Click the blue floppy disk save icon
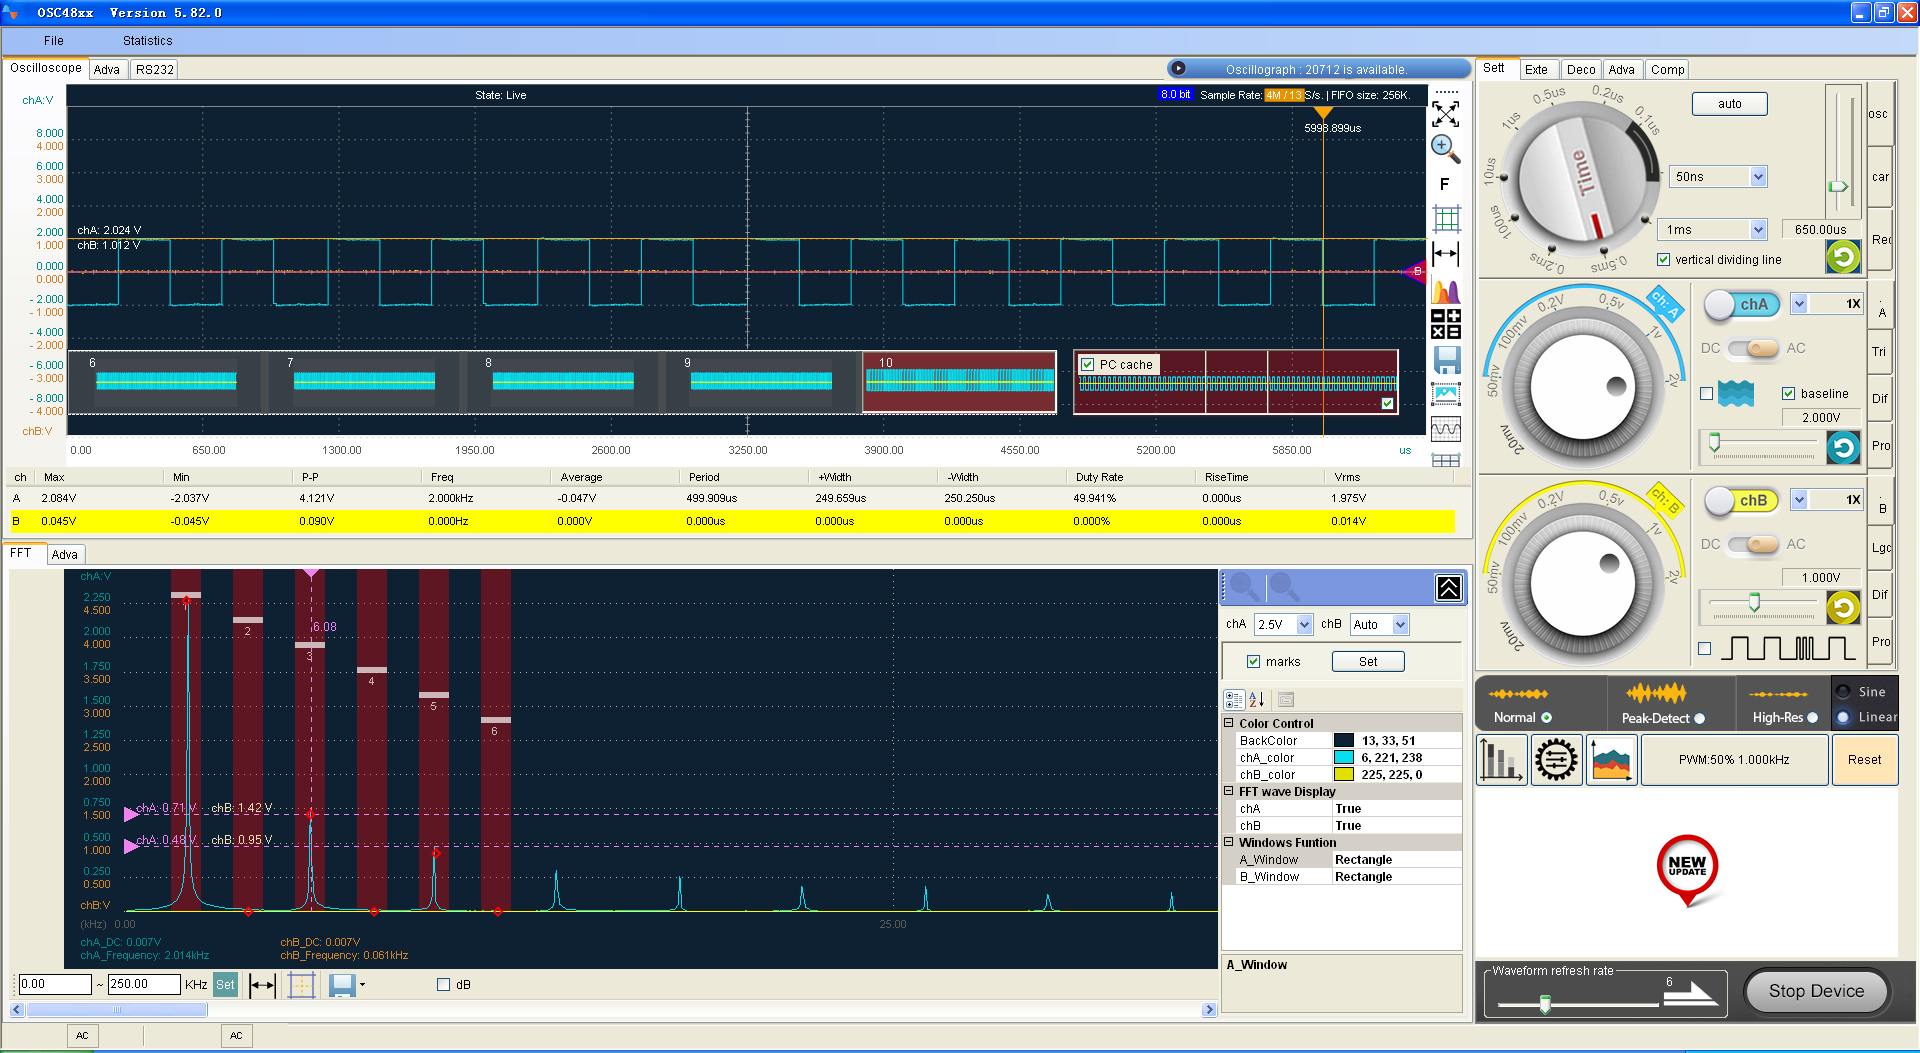The height and width of the screenshot is (1053, 1920). (x=1446, y=359)
